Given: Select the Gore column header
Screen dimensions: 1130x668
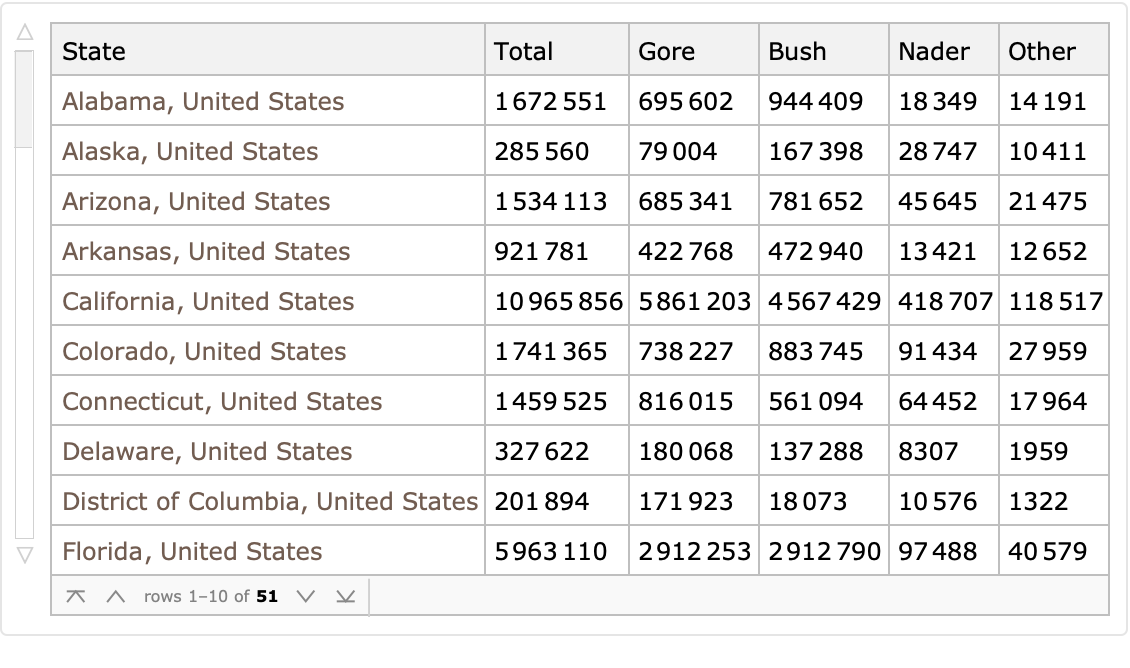Looking at the screenshot, I should coord(666,51).
